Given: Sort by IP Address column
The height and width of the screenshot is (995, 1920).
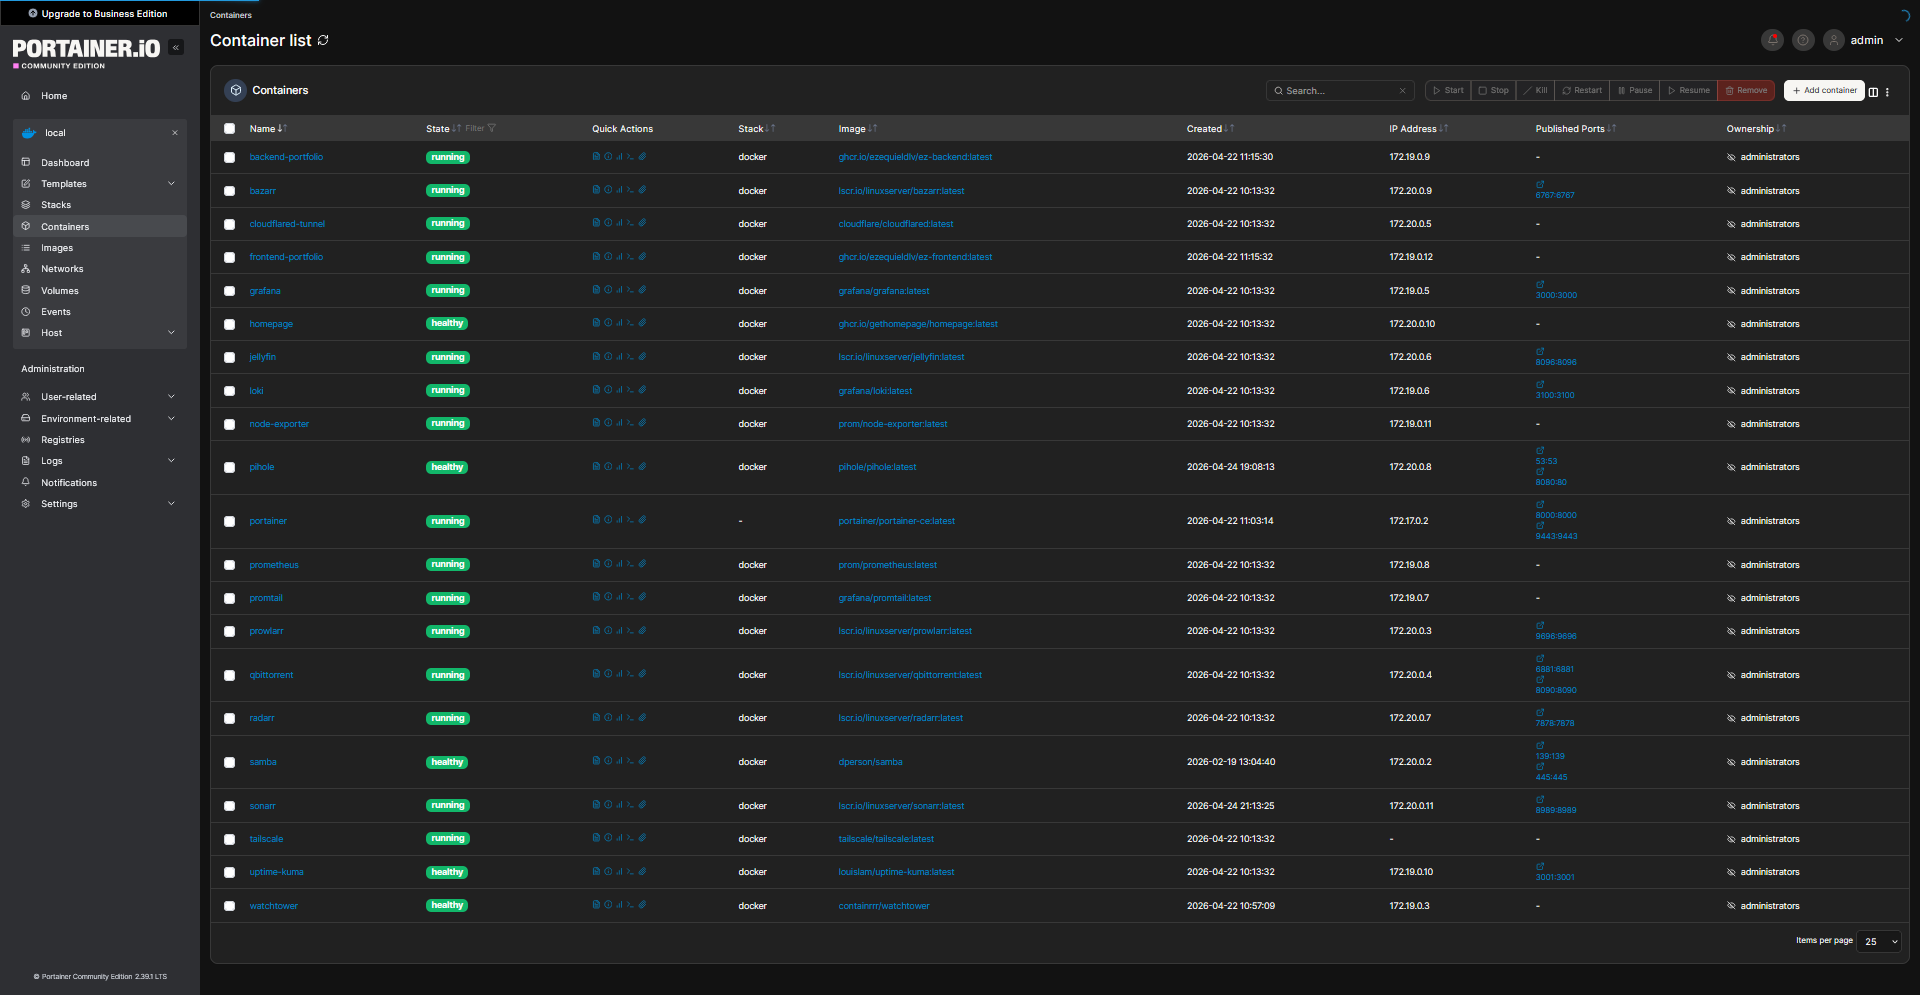Looking at the screenshot, I should (x=1418, y=128).
